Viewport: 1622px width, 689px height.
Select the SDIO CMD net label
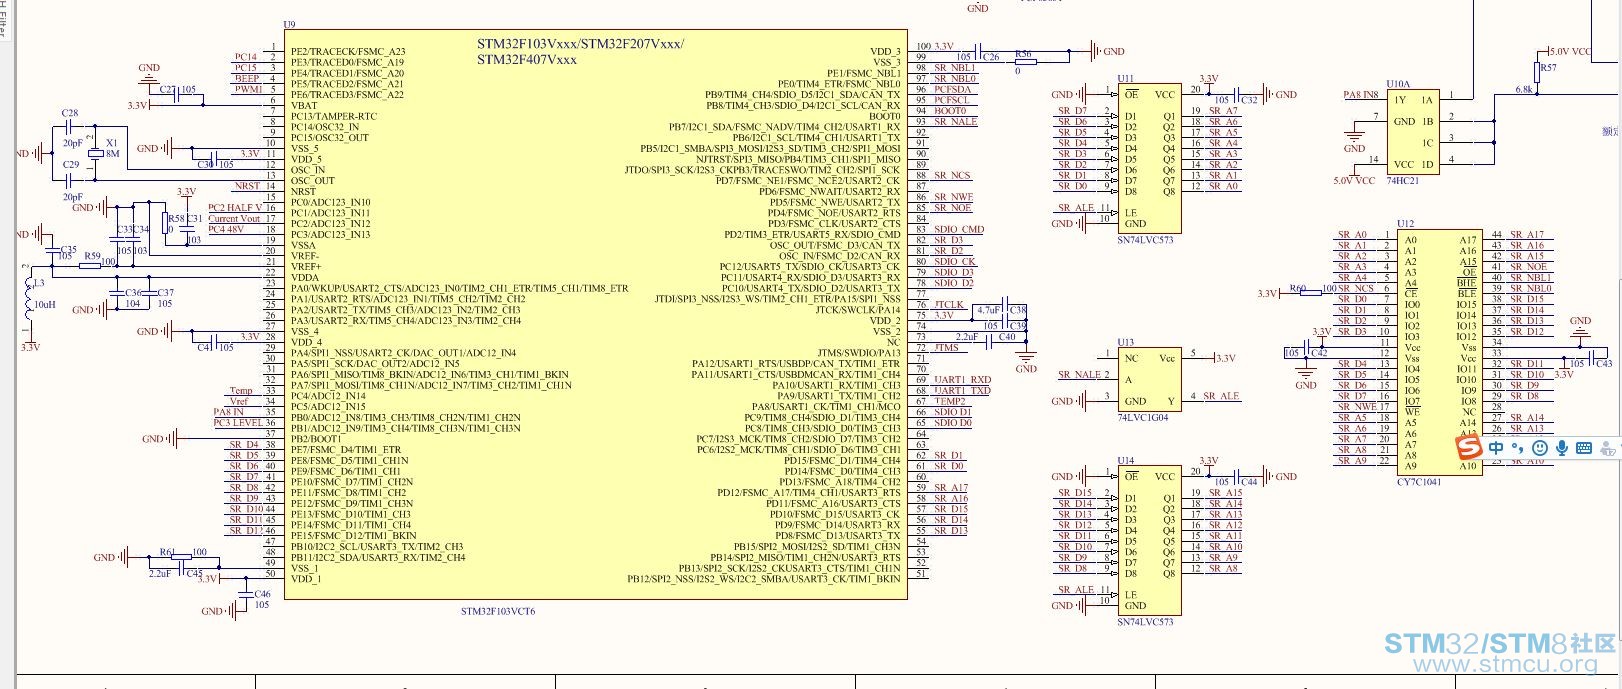[959, 229]
